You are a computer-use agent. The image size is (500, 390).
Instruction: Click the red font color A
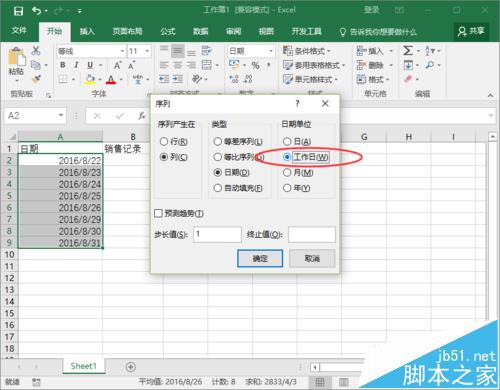111,79
